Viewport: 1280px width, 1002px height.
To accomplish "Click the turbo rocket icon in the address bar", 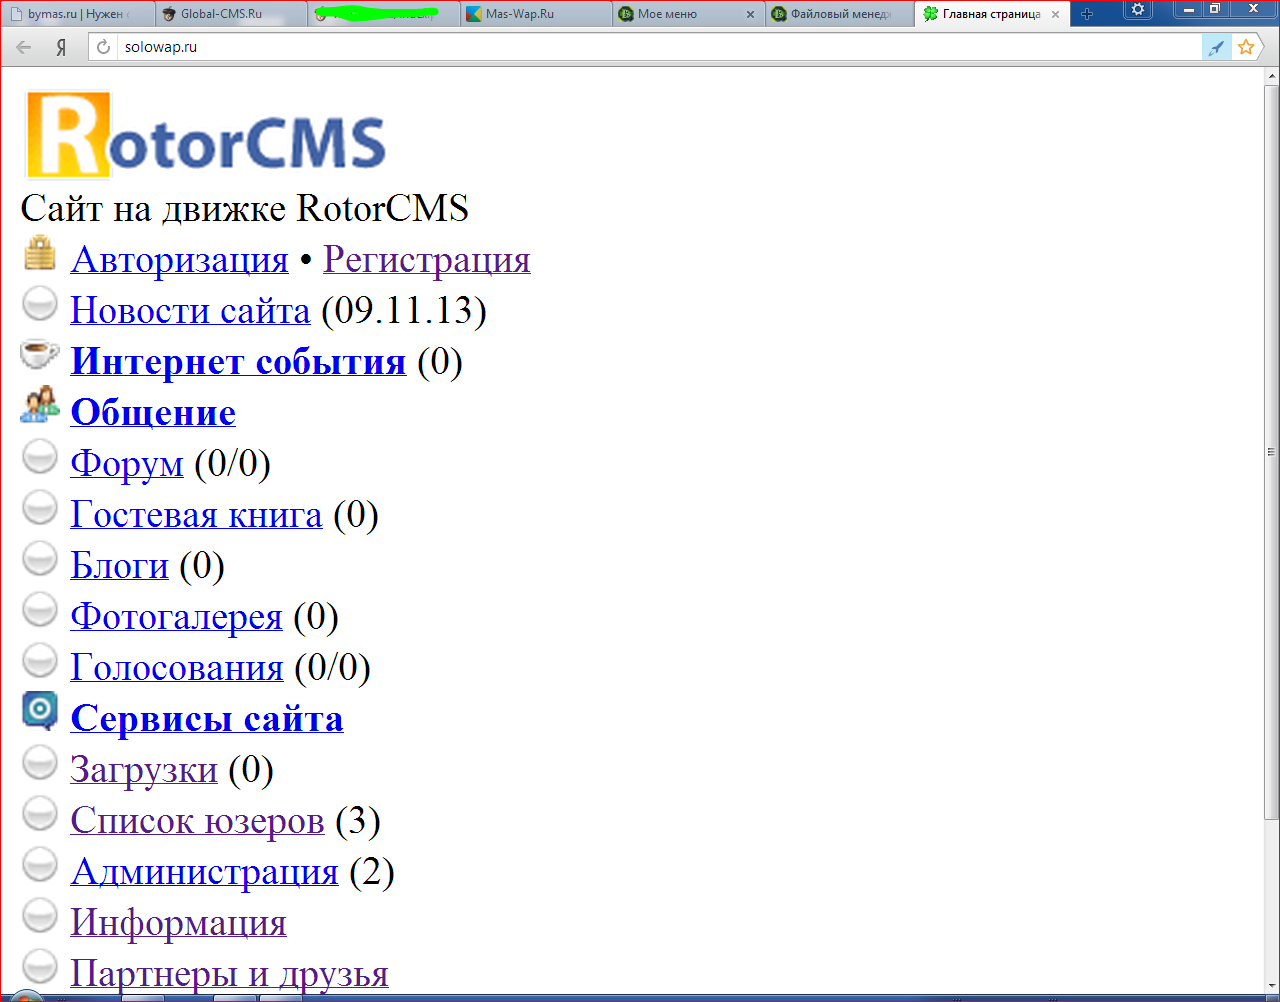I will click(1216, 47).
